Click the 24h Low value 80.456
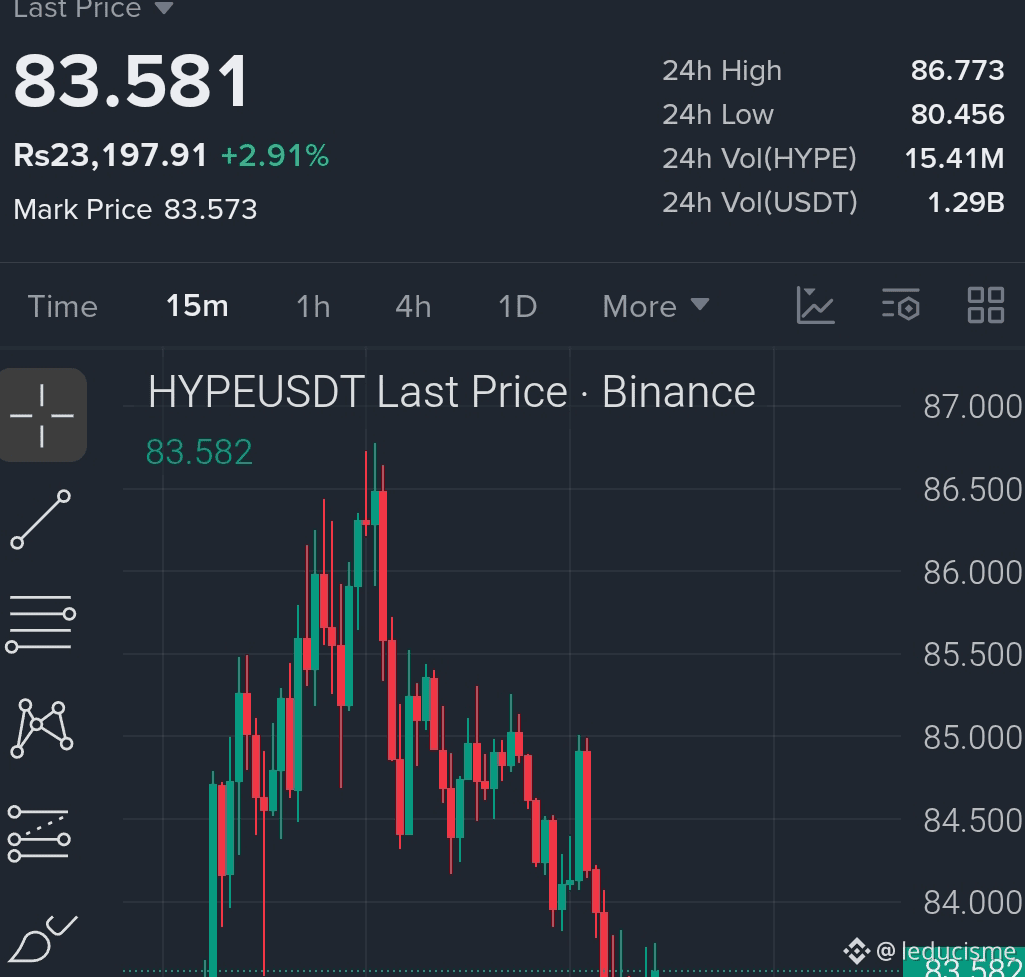 point(958,114)
